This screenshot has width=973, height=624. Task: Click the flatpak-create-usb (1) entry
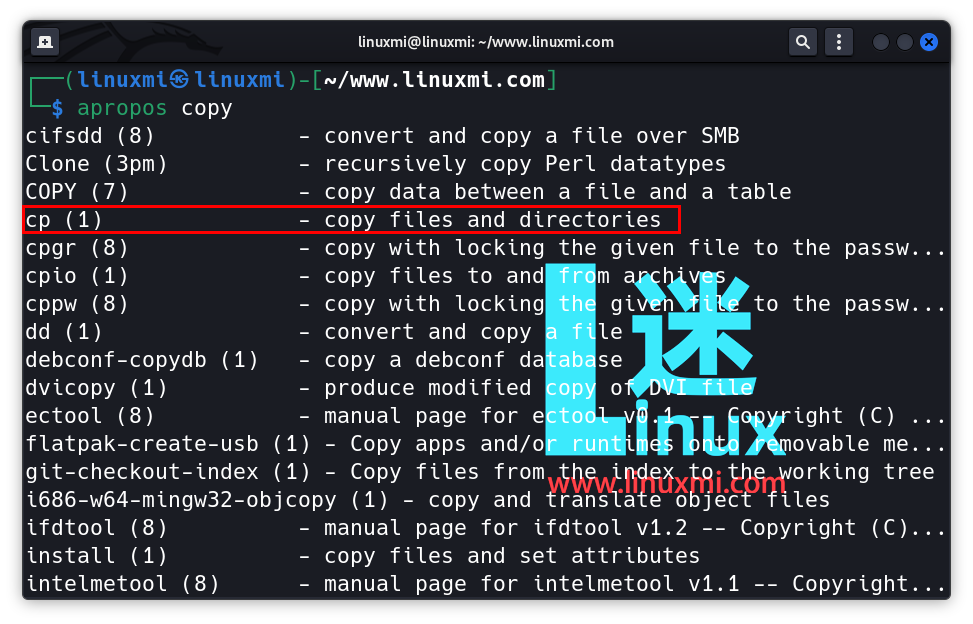pyautogui.click(x=168, y=443)
